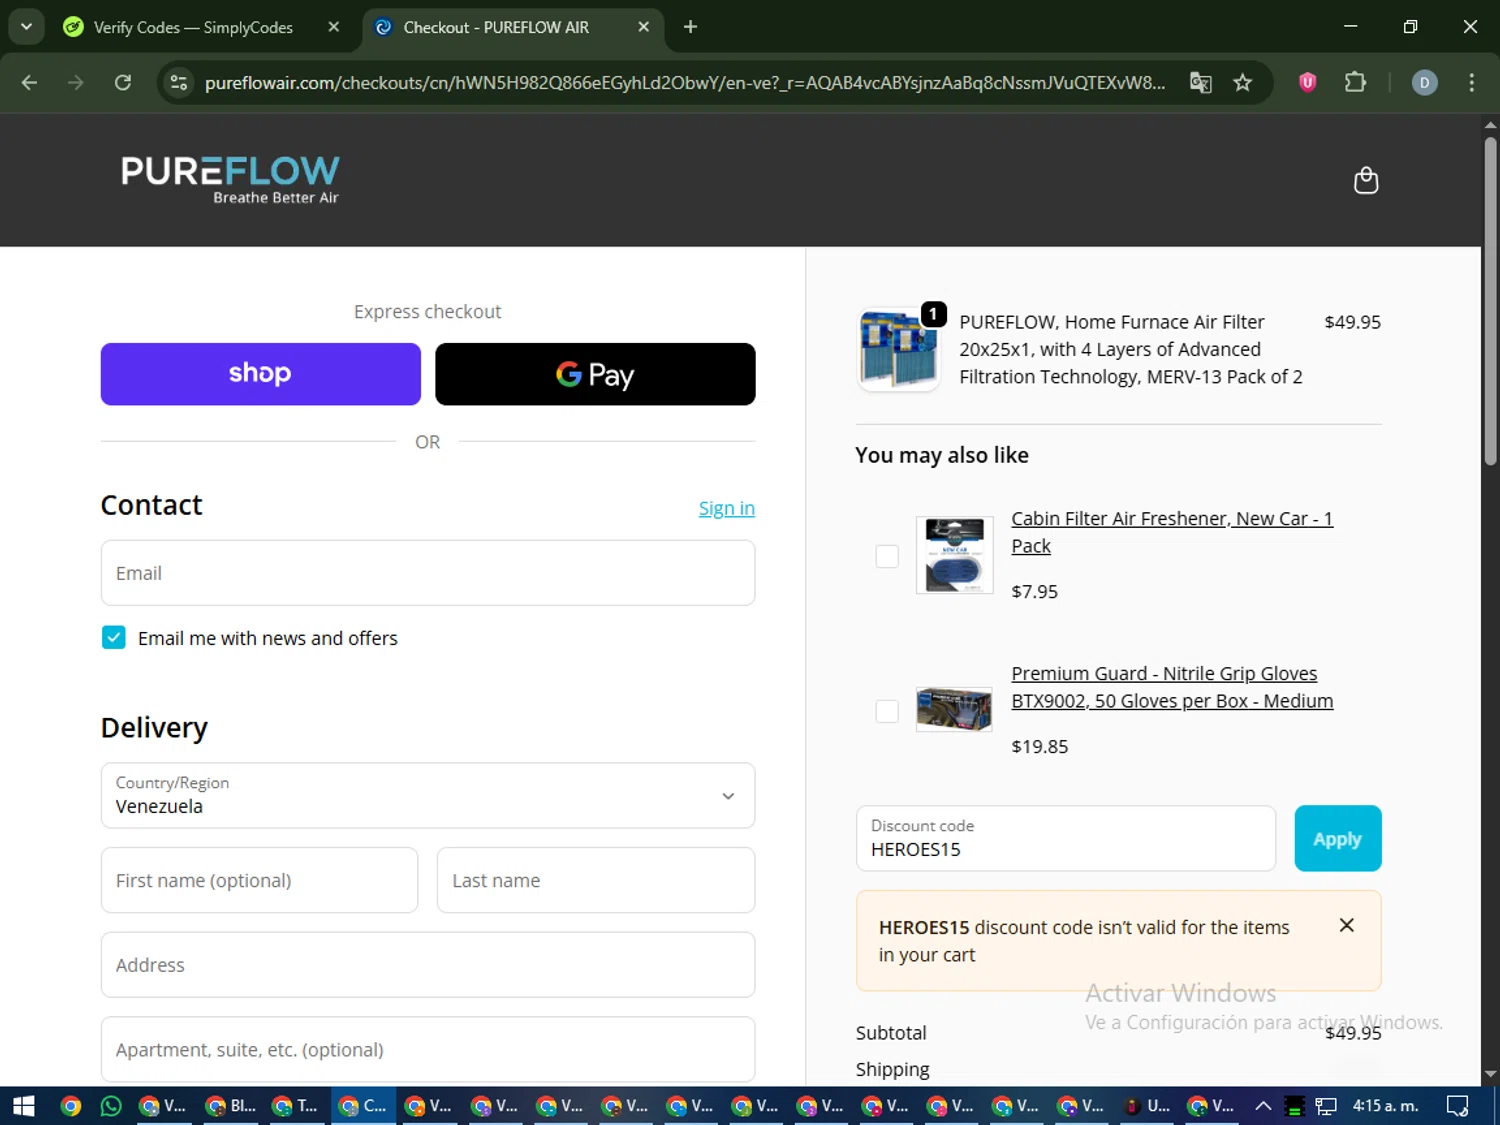Close the Checkout PUREFLOW AIR tab
The image size is (1500, 1125).
[x=644, y=27]
